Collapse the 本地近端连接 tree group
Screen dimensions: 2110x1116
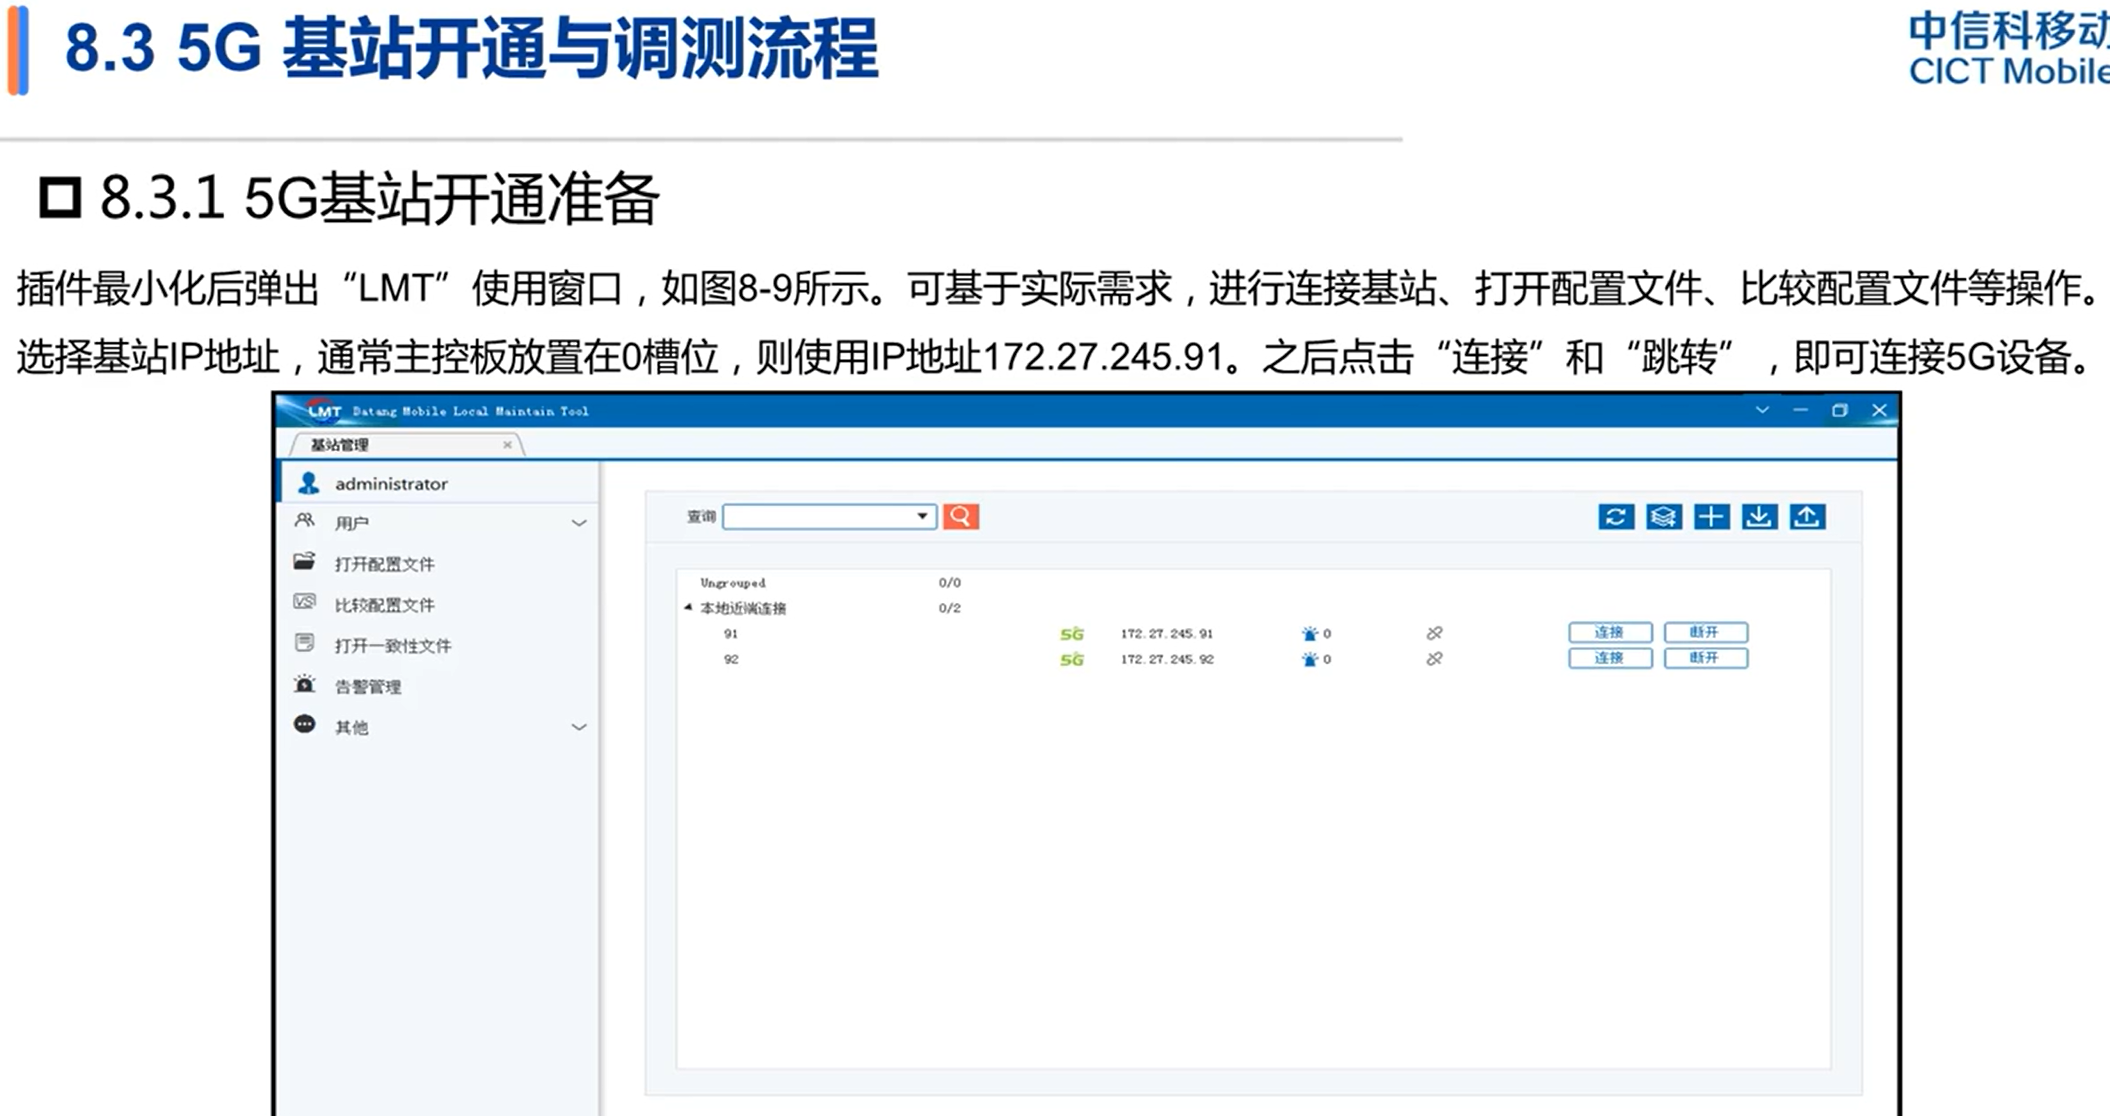[x=688, y=608]
